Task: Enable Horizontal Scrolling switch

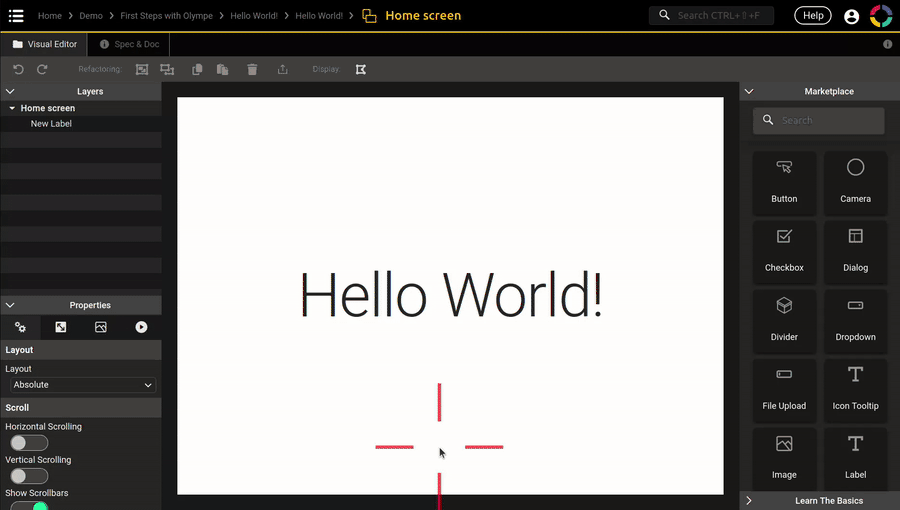Action: [x=29, y=443]
